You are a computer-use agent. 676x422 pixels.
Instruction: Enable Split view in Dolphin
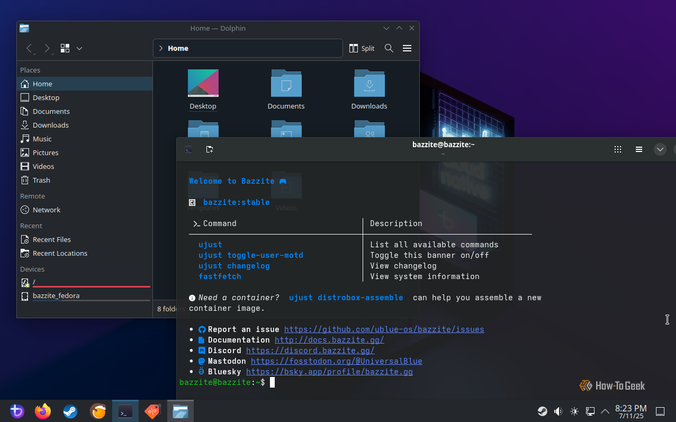[362, 48]
